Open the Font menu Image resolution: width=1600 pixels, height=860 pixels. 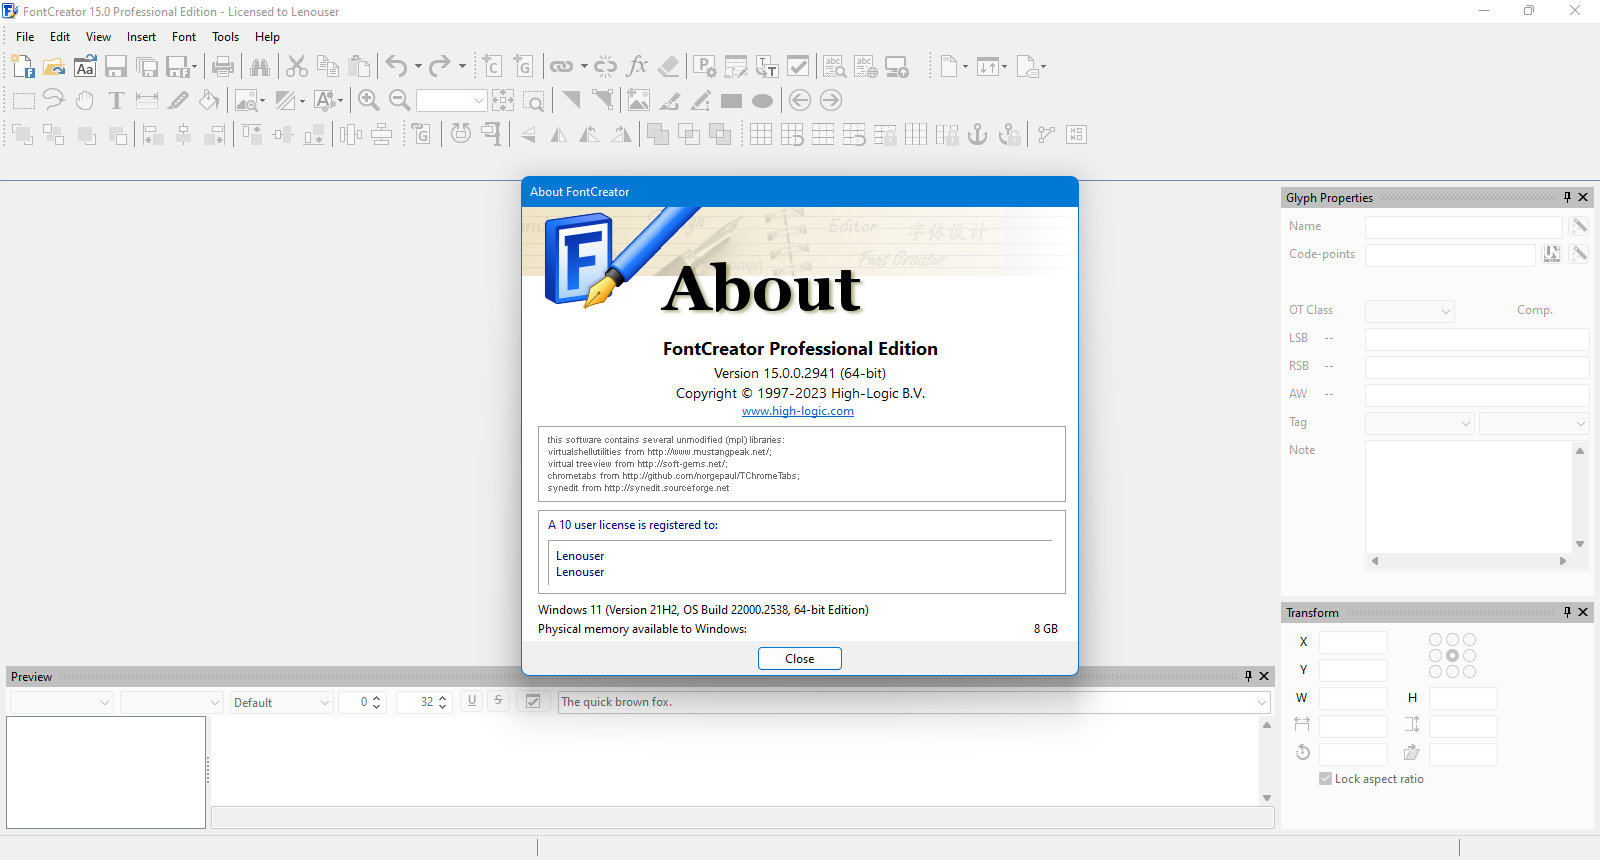(184, 37)
